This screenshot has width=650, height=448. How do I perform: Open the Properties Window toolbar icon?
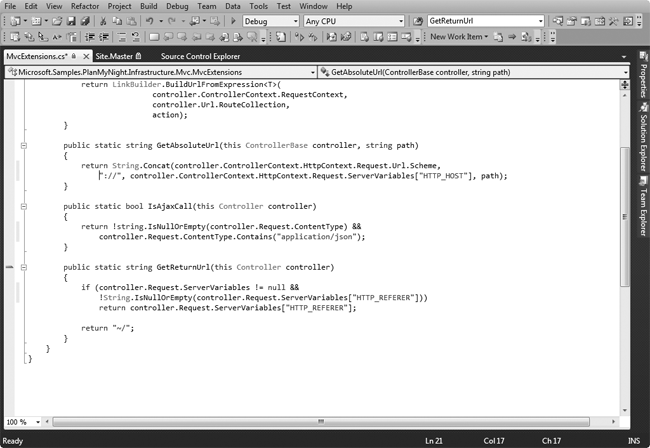coord(572,21)
